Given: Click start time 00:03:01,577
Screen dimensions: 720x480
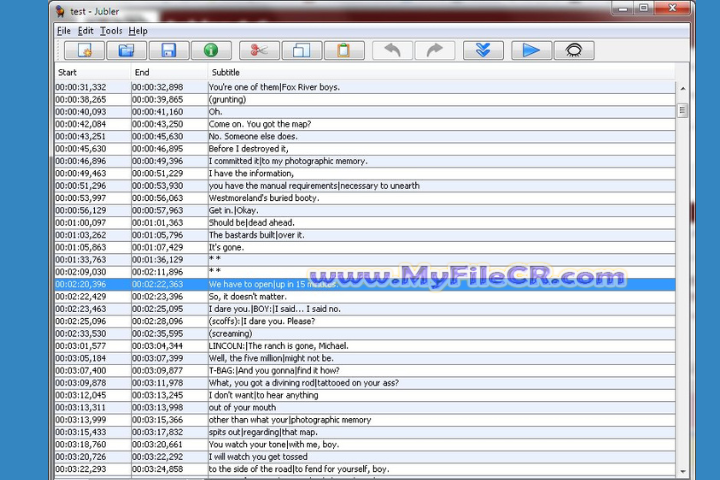Looking at the screenshot, I should [x=81, y=346].
